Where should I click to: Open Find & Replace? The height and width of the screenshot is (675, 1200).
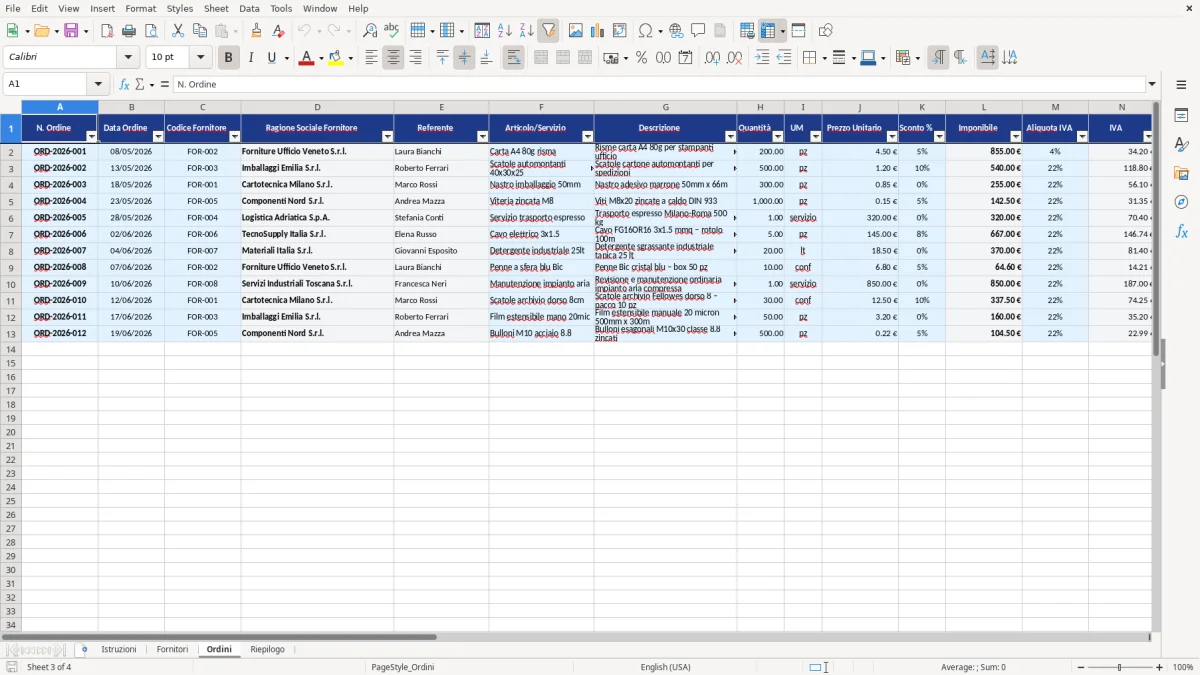pyautogui.click(x=370, y=31)
